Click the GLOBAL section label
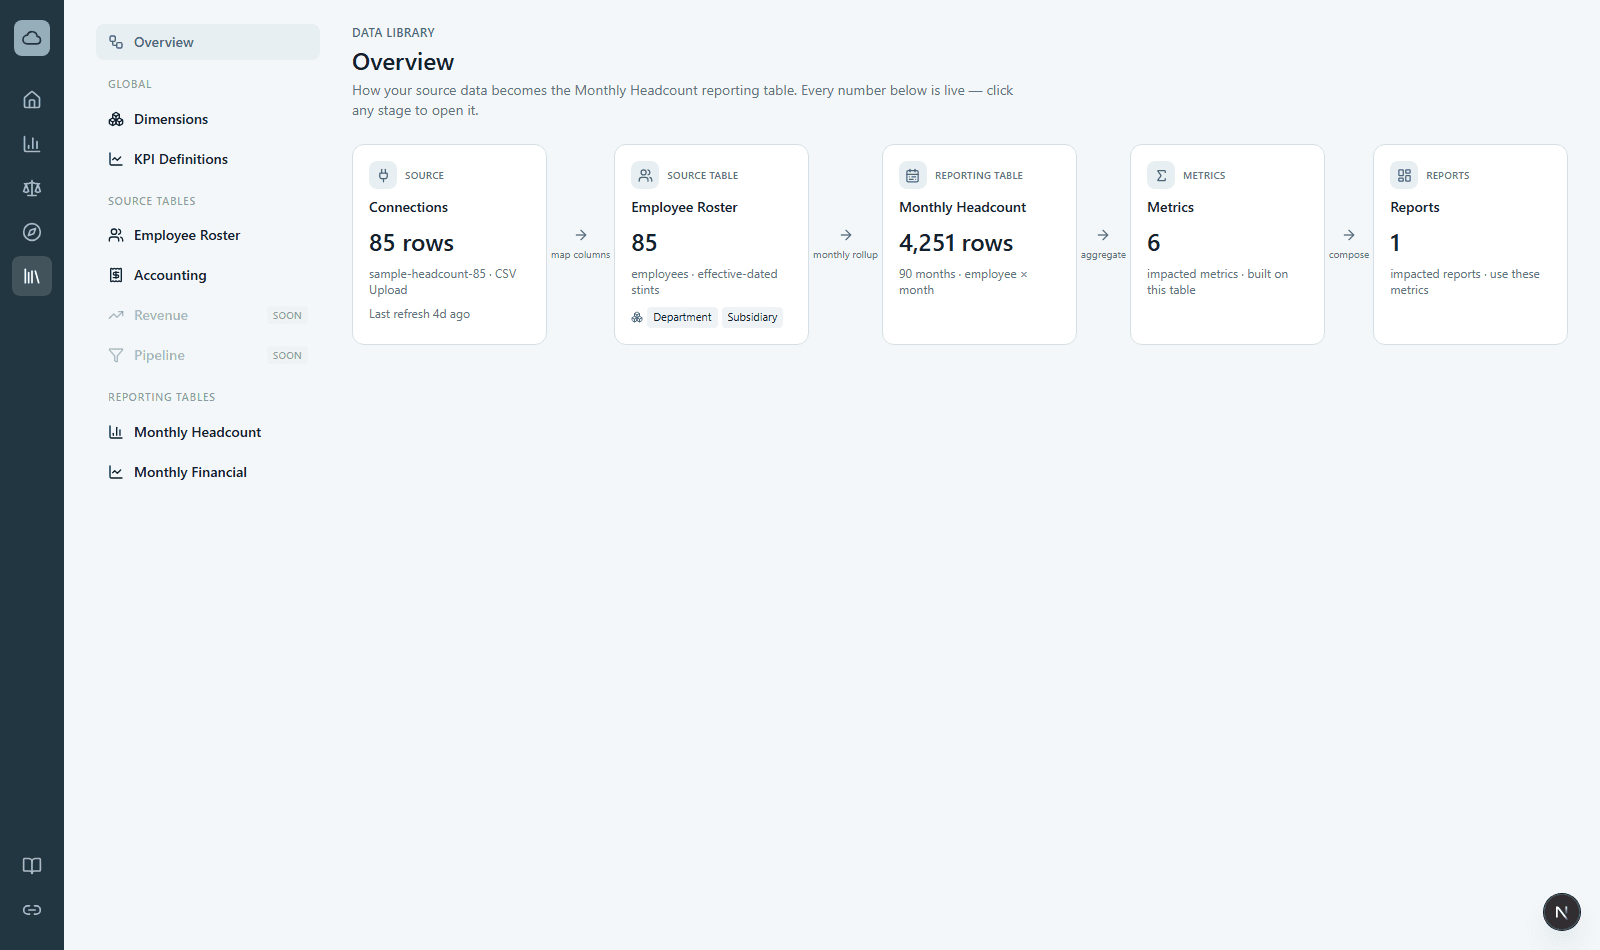 coord(130,84)
